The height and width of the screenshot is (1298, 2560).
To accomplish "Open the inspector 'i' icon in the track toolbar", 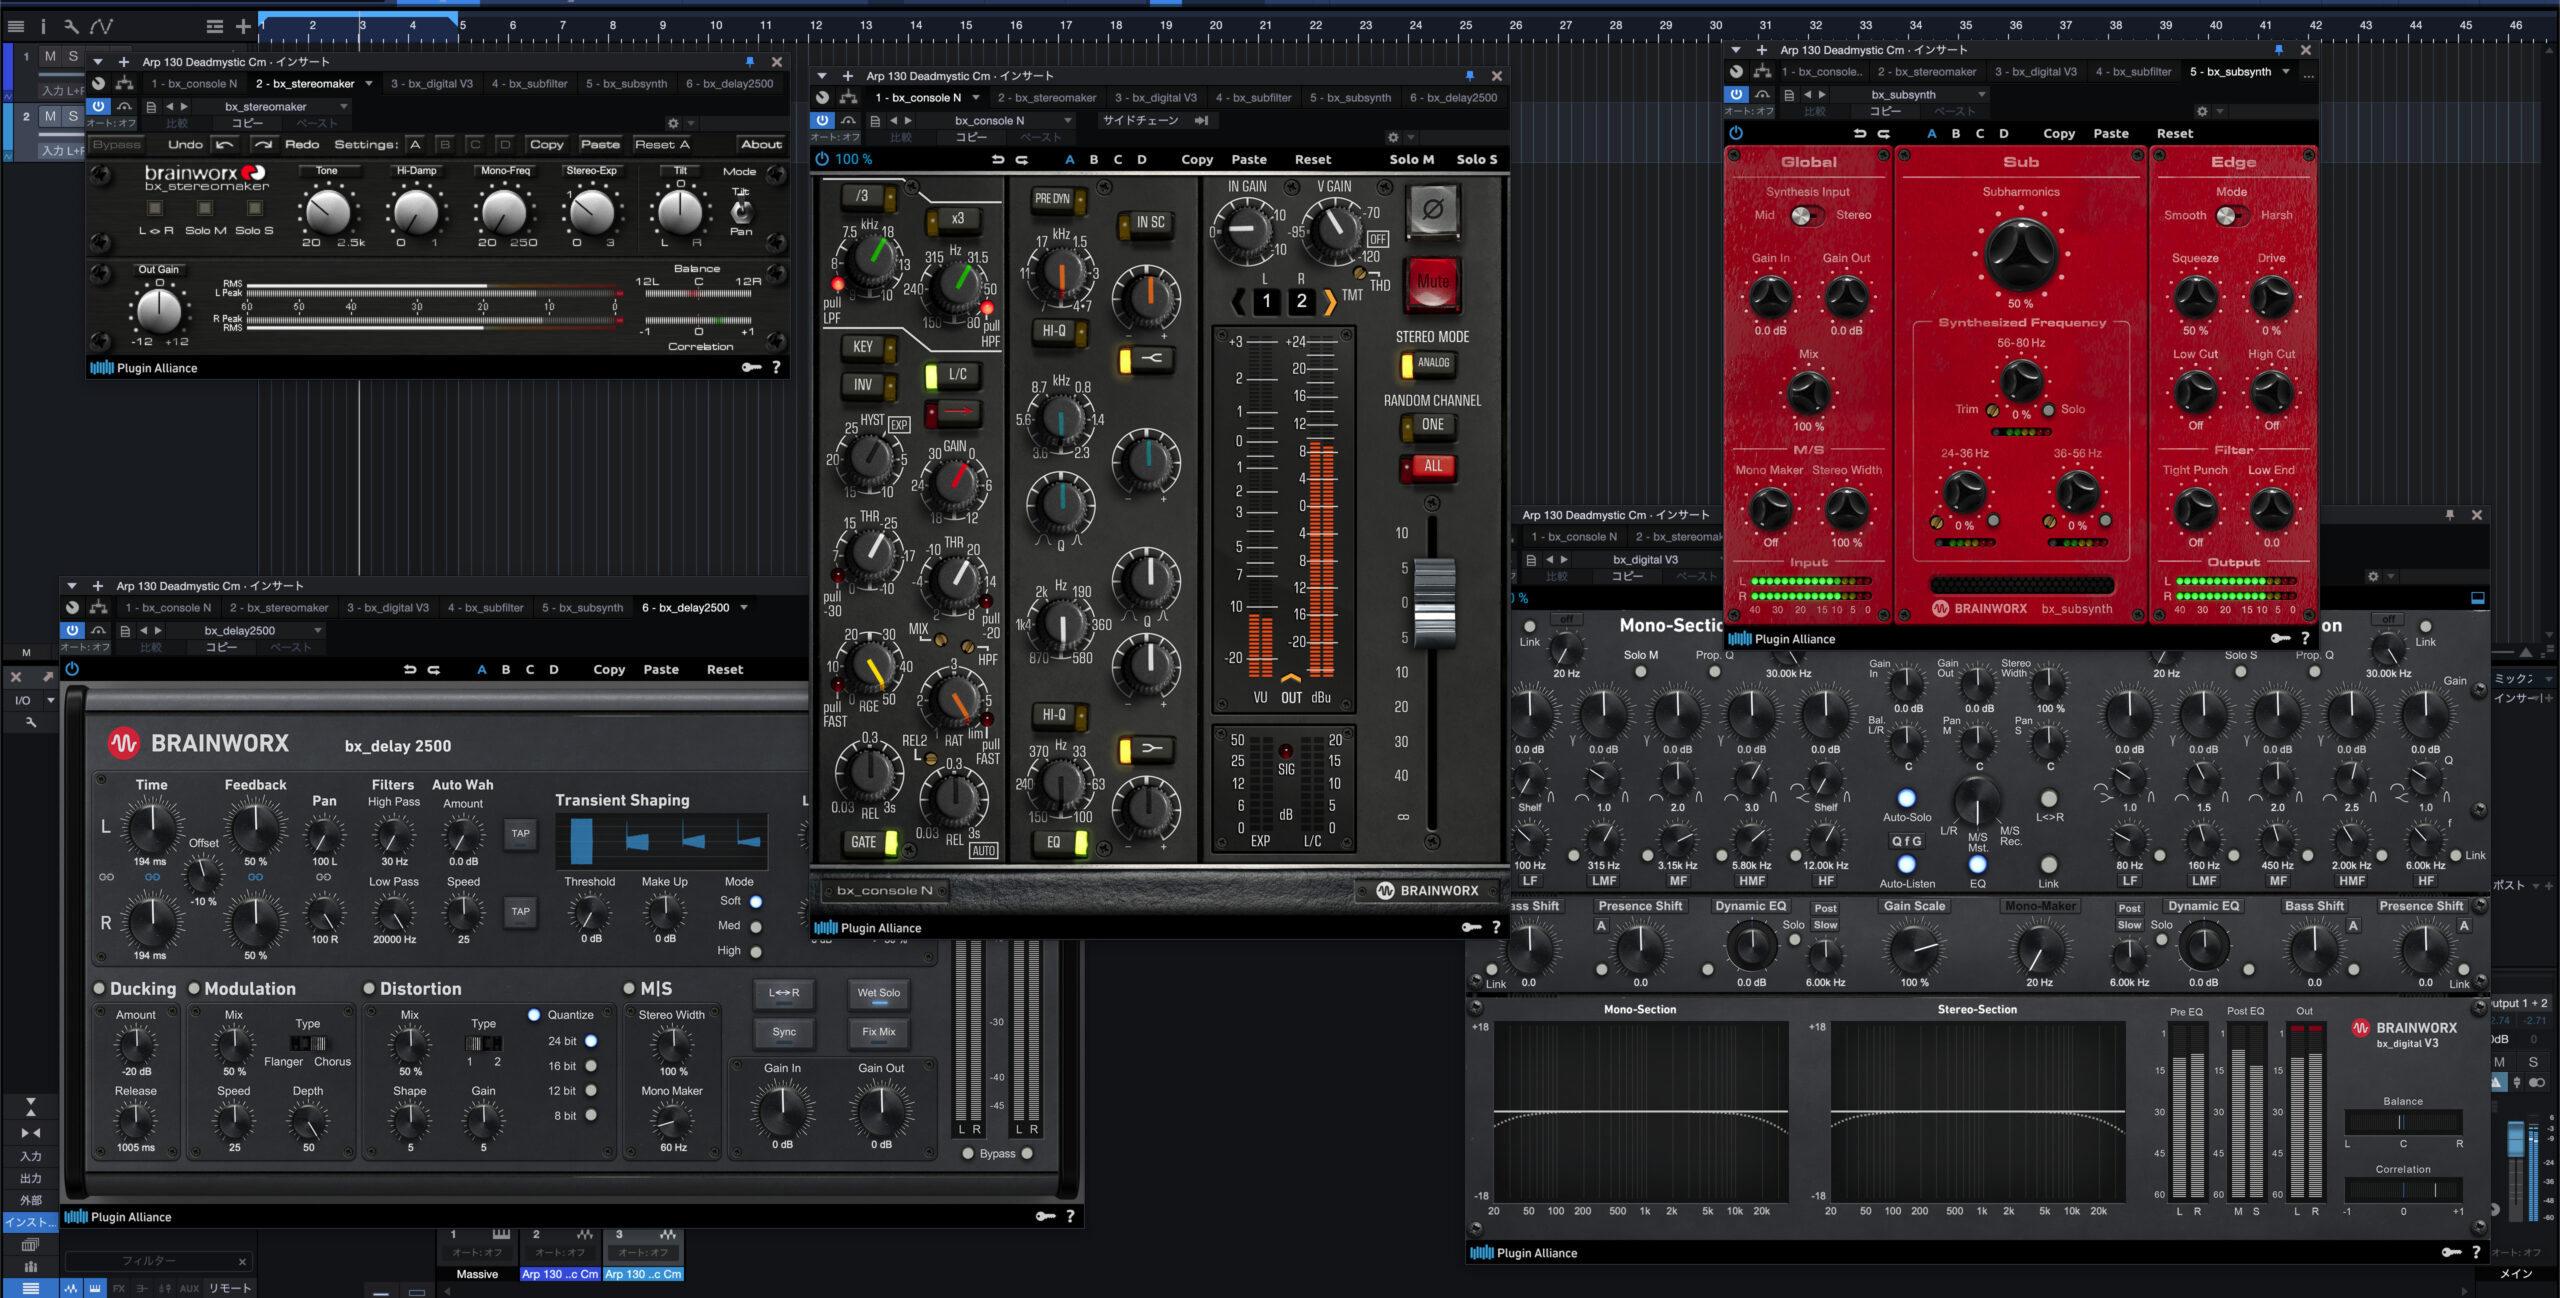I will coord(43,27).
